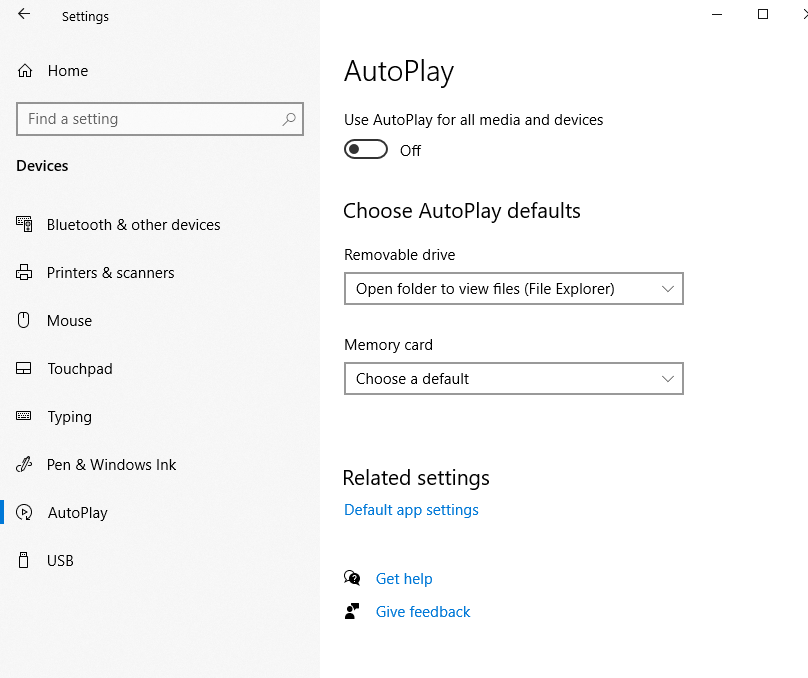Click the Settings window title text
The width and height of the screenshot is (808, 678).
click(86, 16)
